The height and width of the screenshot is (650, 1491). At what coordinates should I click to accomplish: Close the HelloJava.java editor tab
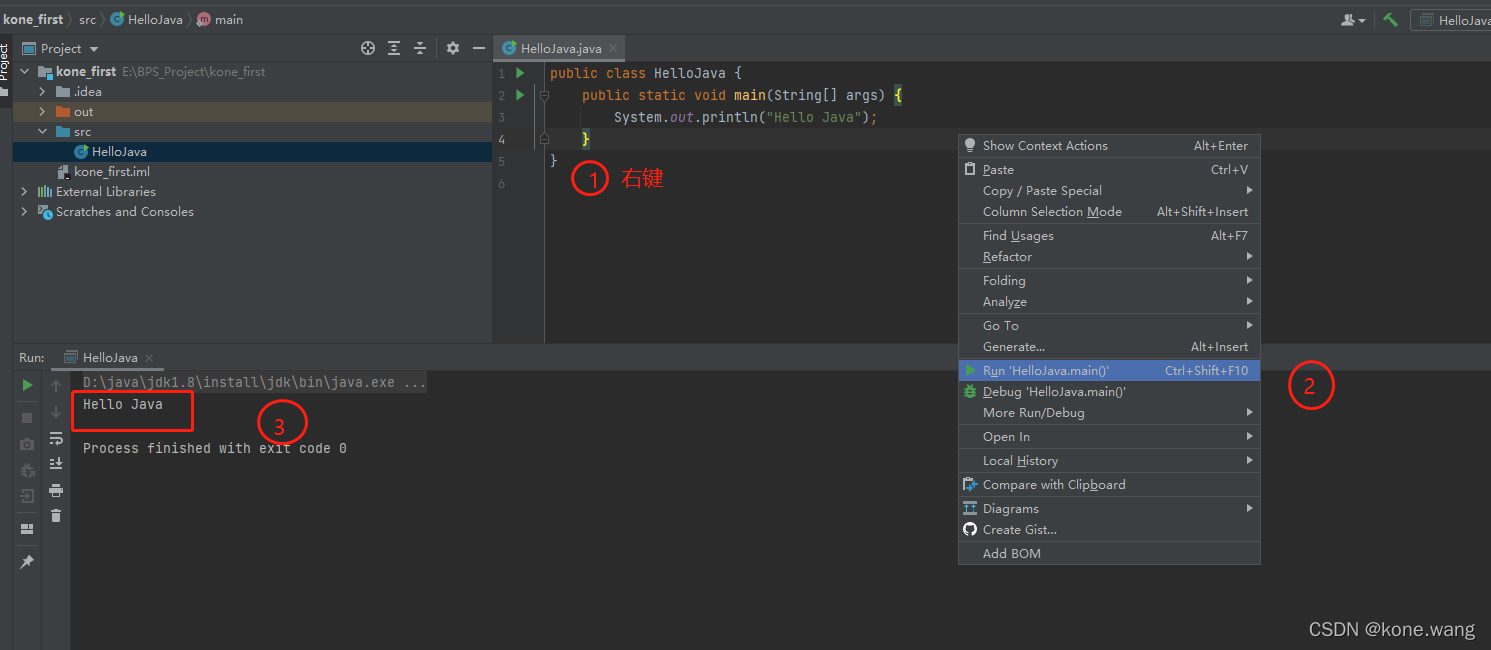coord(613,48)
